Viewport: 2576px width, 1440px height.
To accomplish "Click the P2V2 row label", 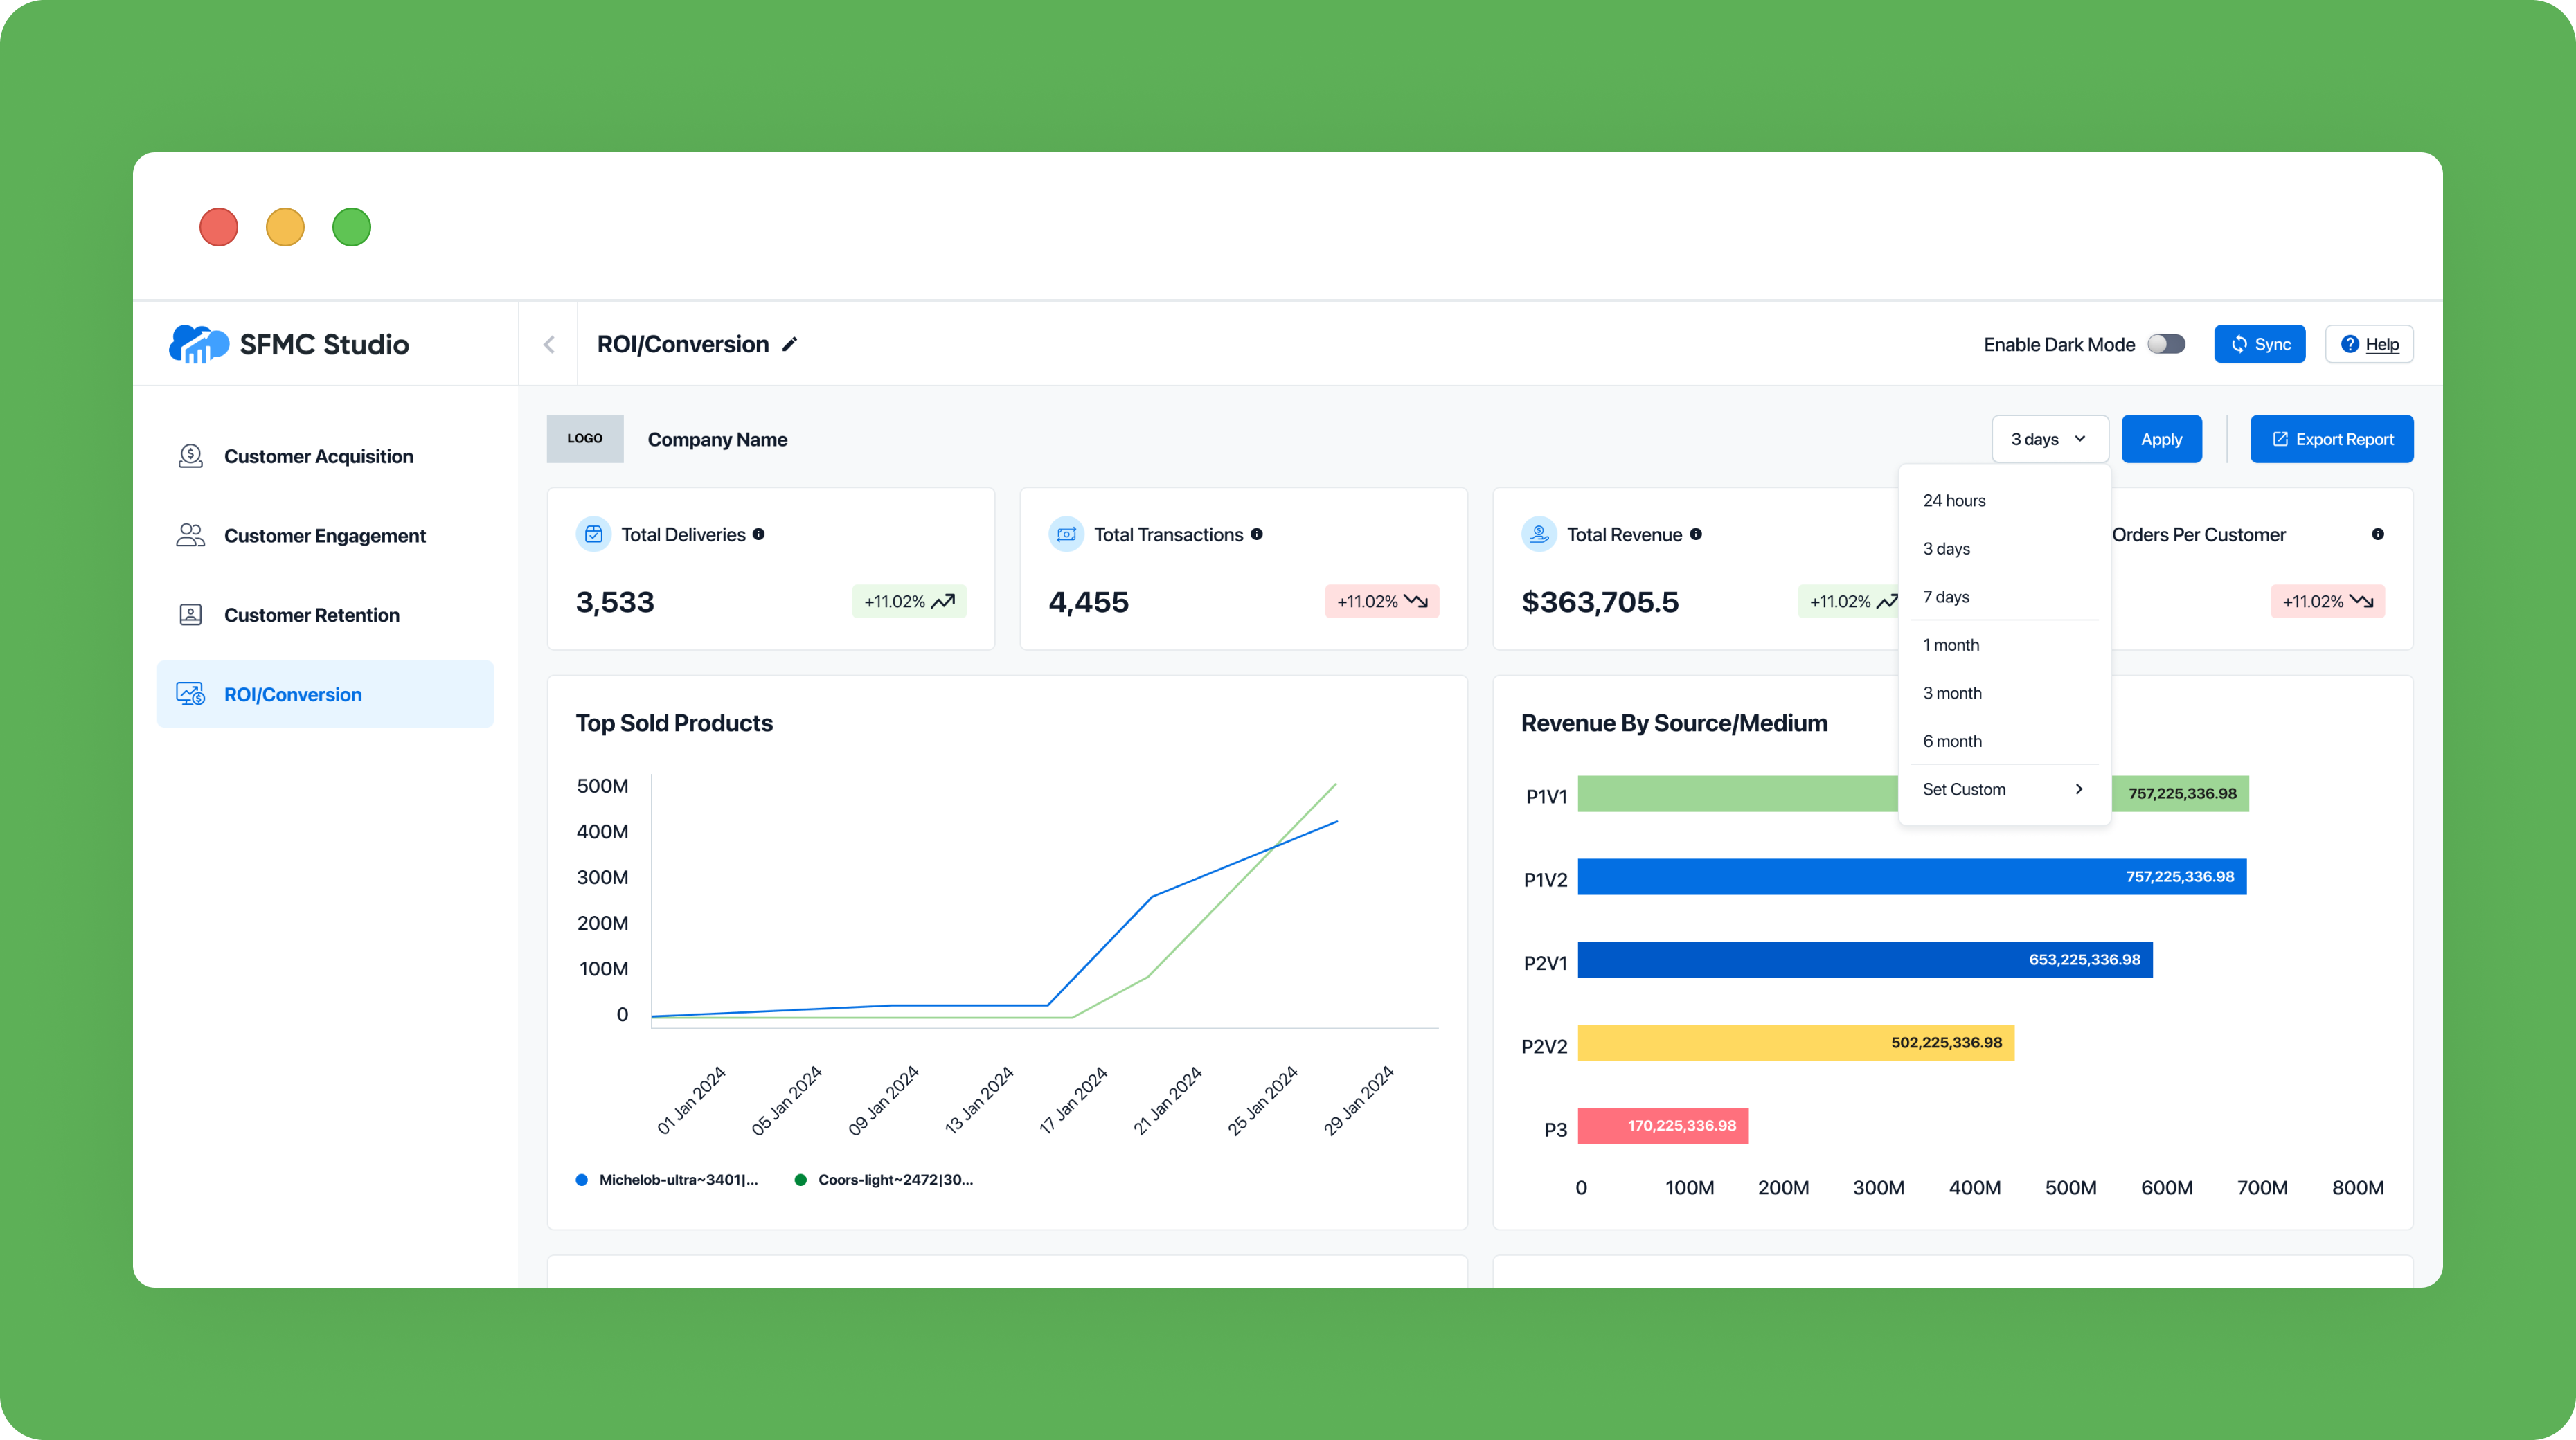I will (x=1544, y=1046).
